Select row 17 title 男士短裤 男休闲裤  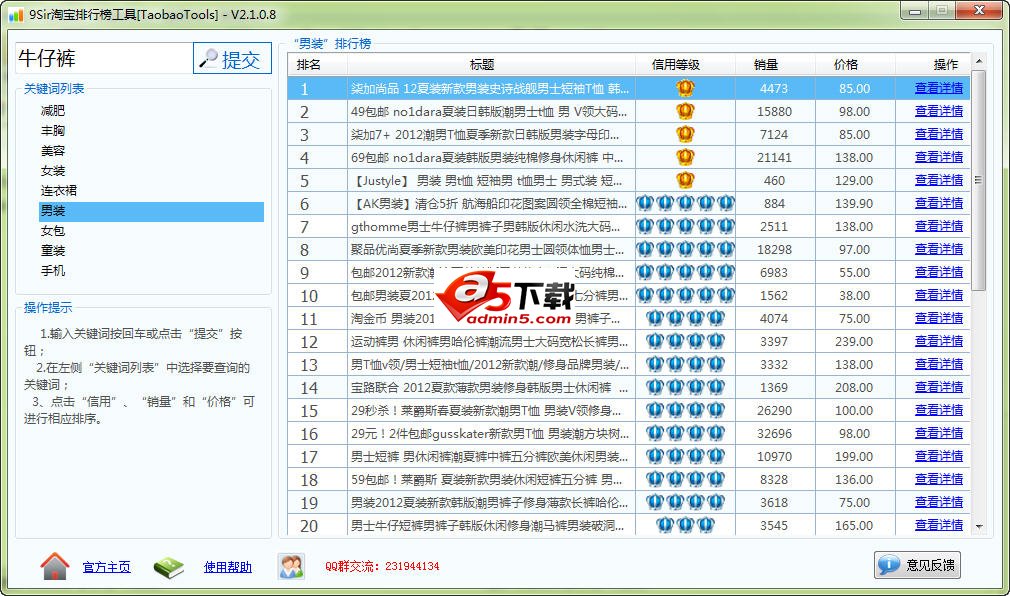tap(489, 456)
